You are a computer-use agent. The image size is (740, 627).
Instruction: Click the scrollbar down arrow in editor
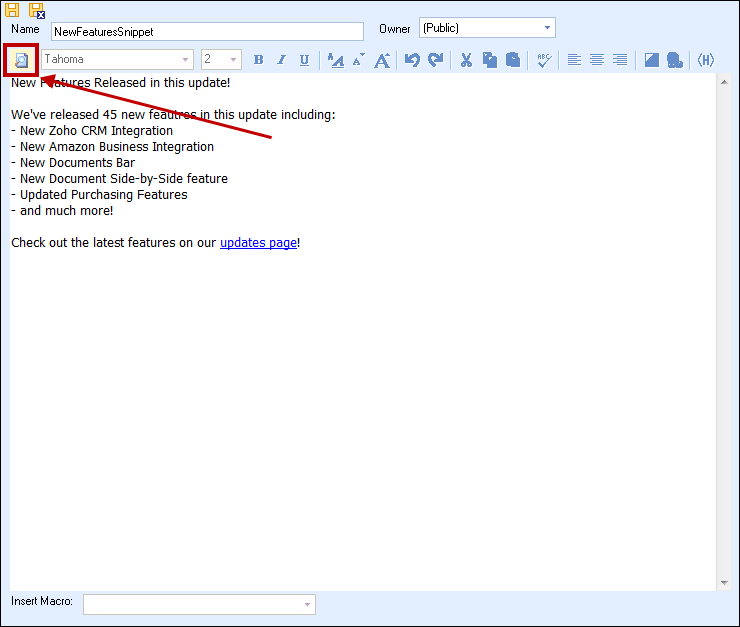point(724,583)
